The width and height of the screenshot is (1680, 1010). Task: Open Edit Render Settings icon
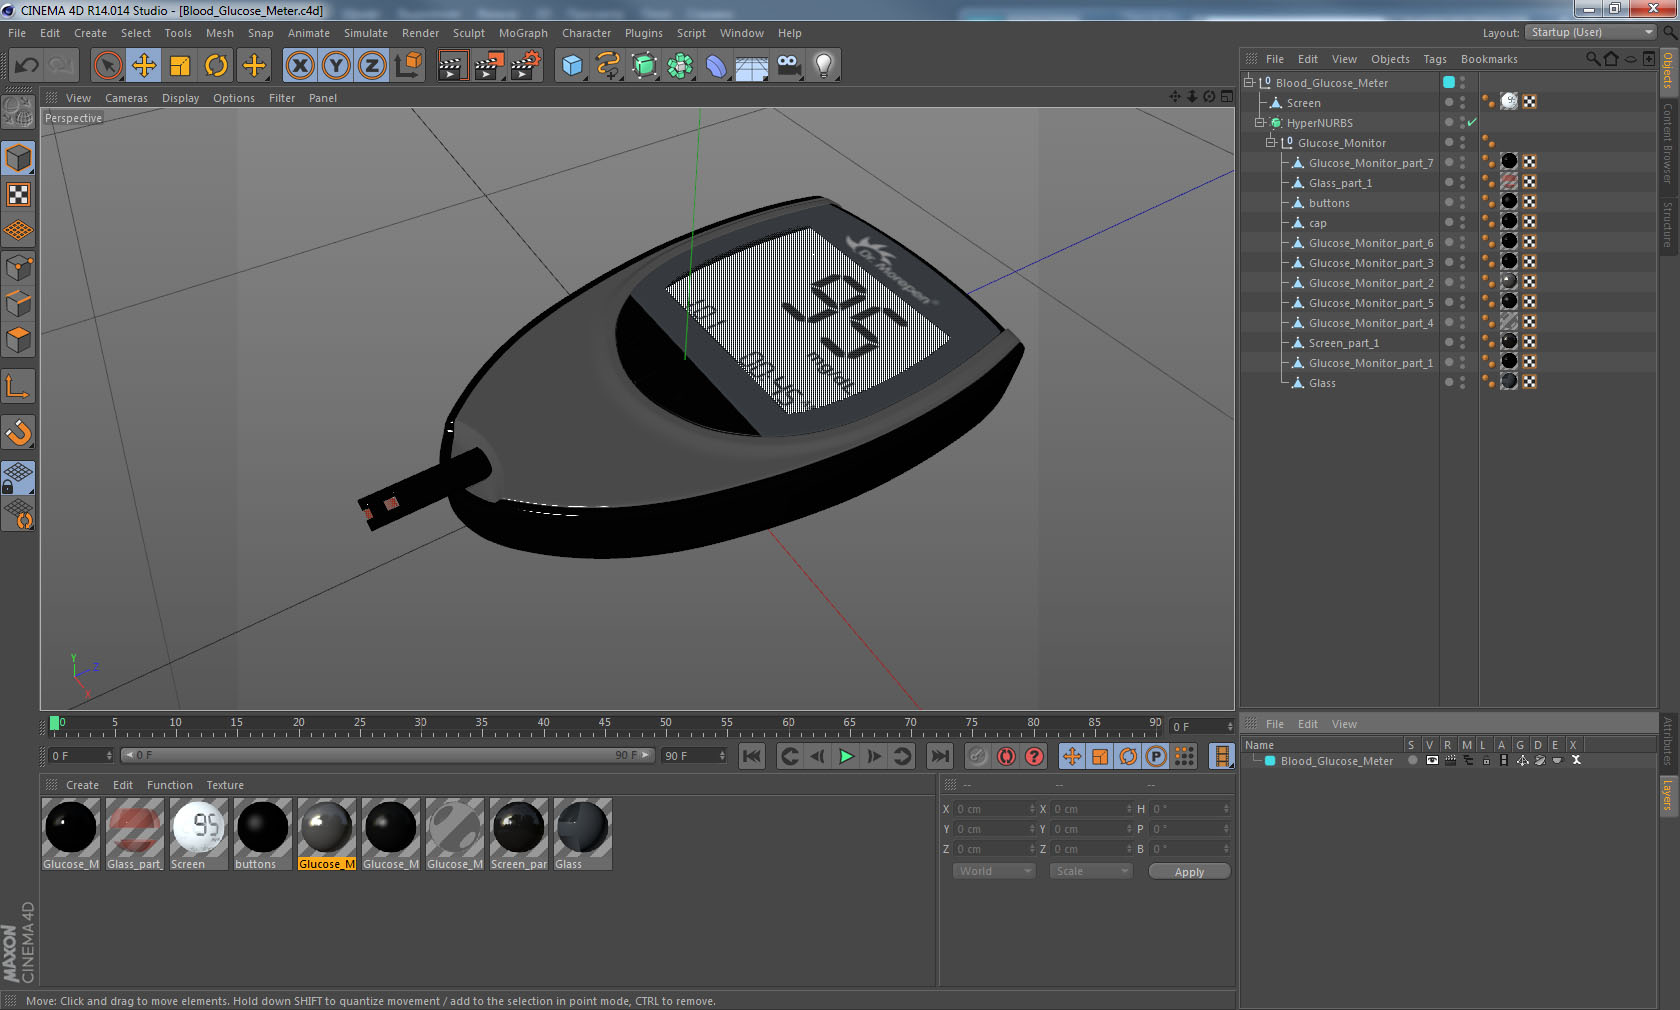[526, 66]
